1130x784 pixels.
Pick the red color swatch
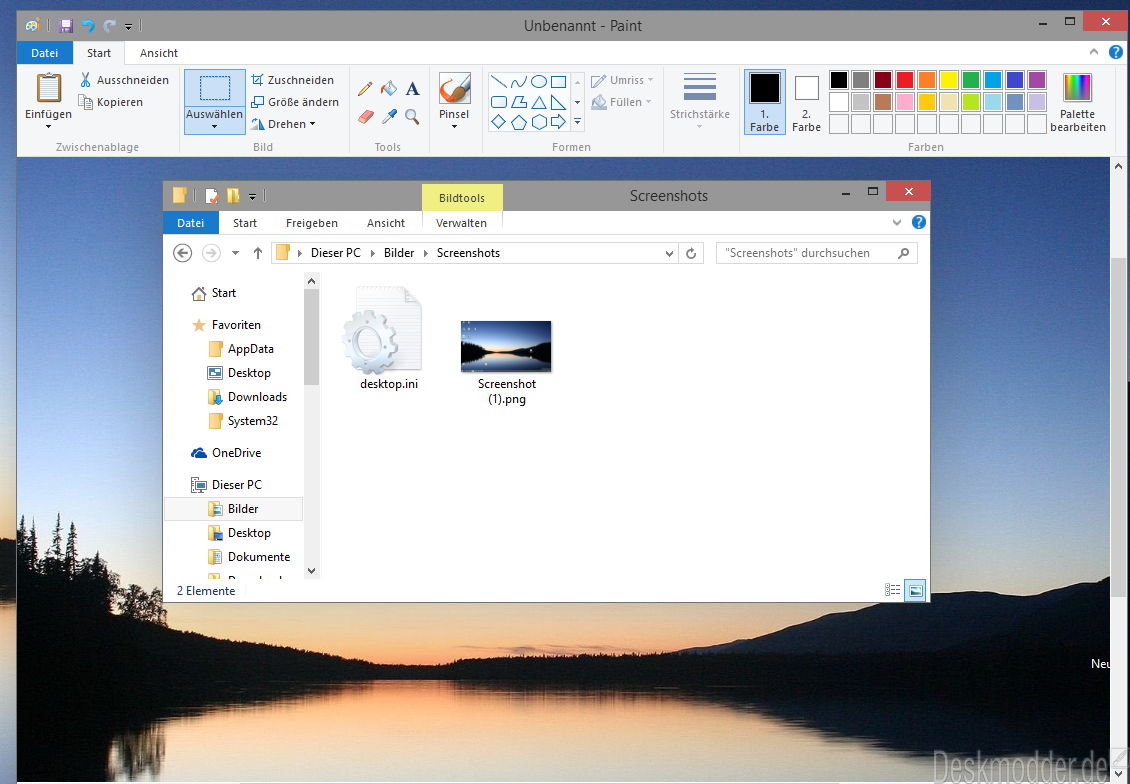pos(904,79)
